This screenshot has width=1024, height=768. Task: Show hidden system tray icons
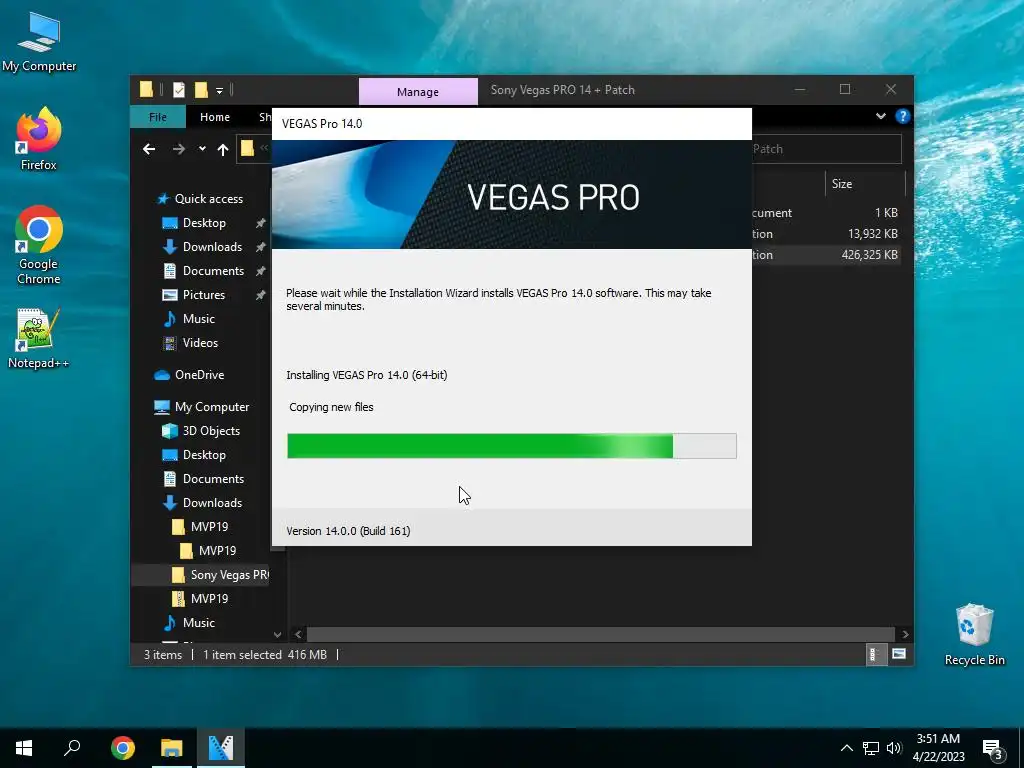pos(846,748)
